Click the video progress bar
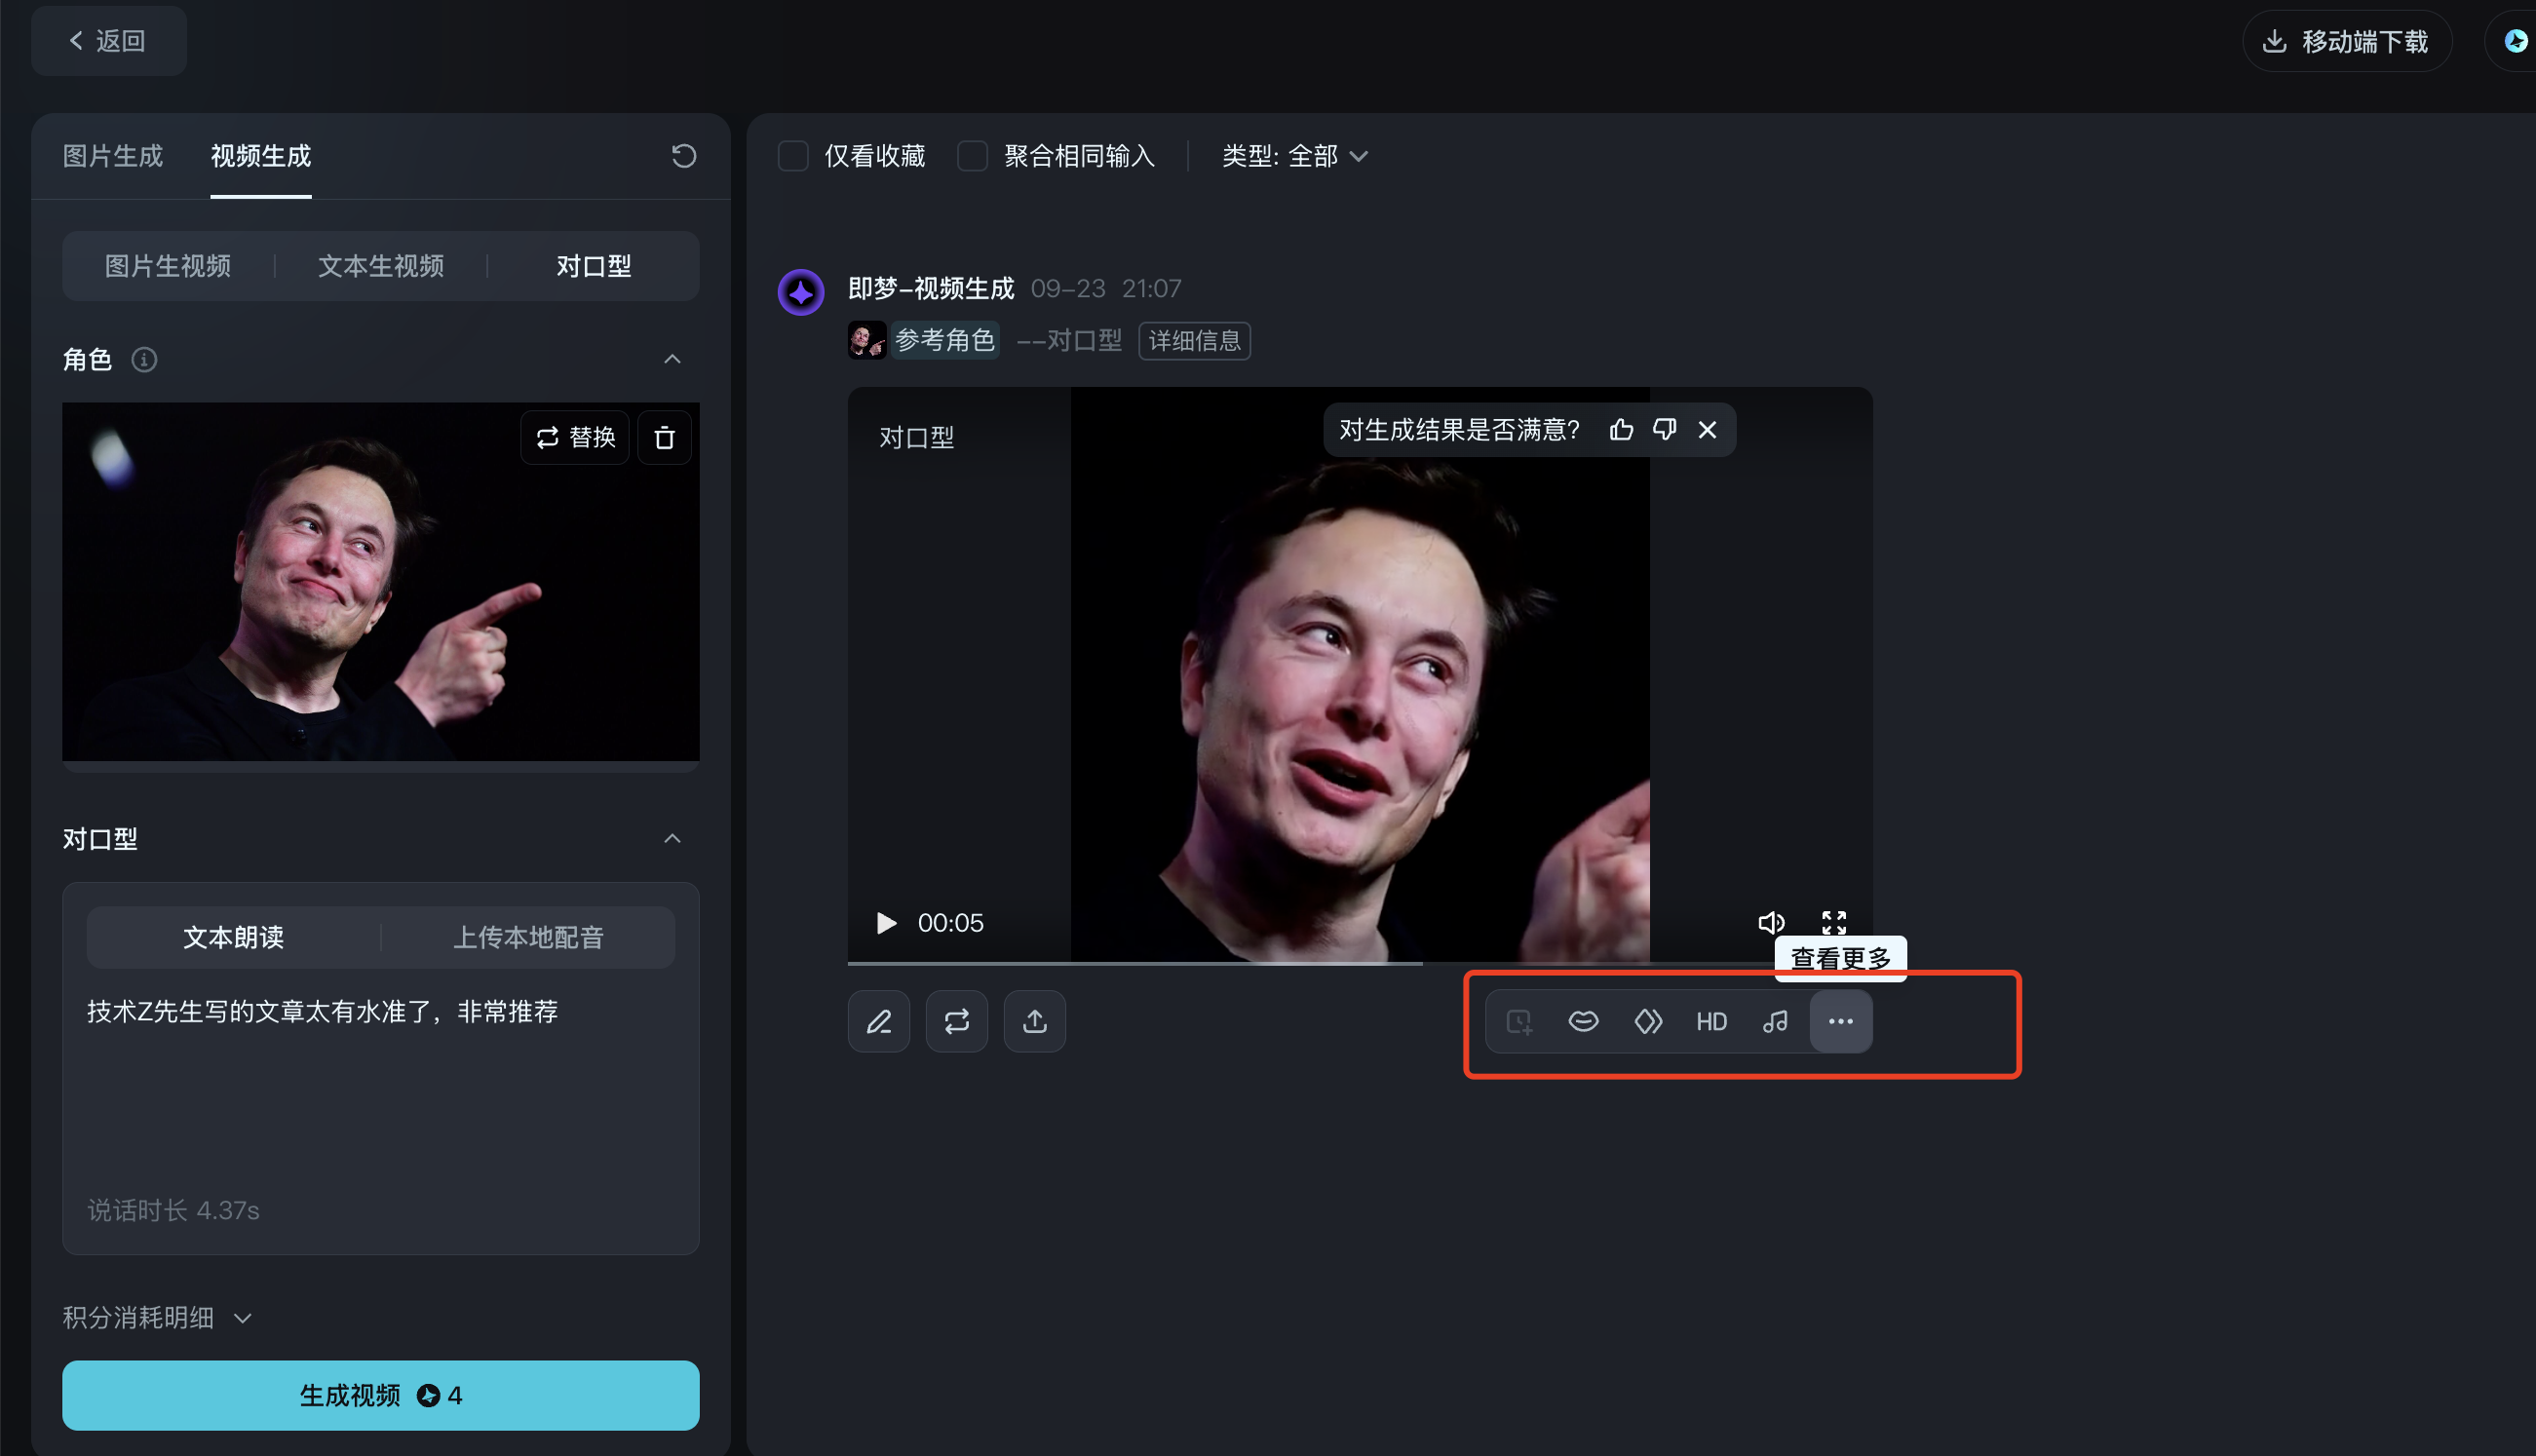The height and width of the screenshot is (1456, 2536). click(x=1300, y=963)
